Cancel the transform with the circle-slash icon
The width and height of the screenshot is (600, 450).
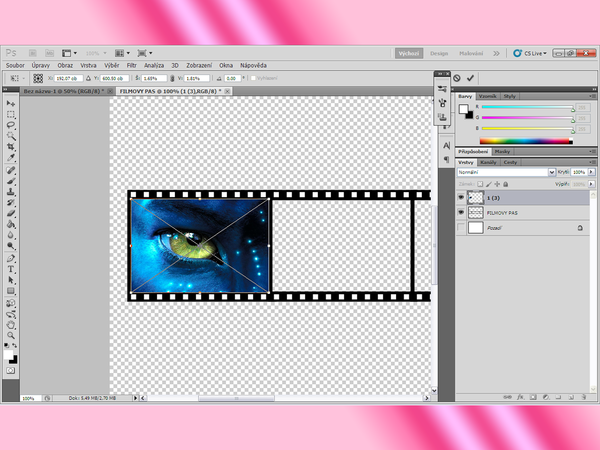pos(457,77)
